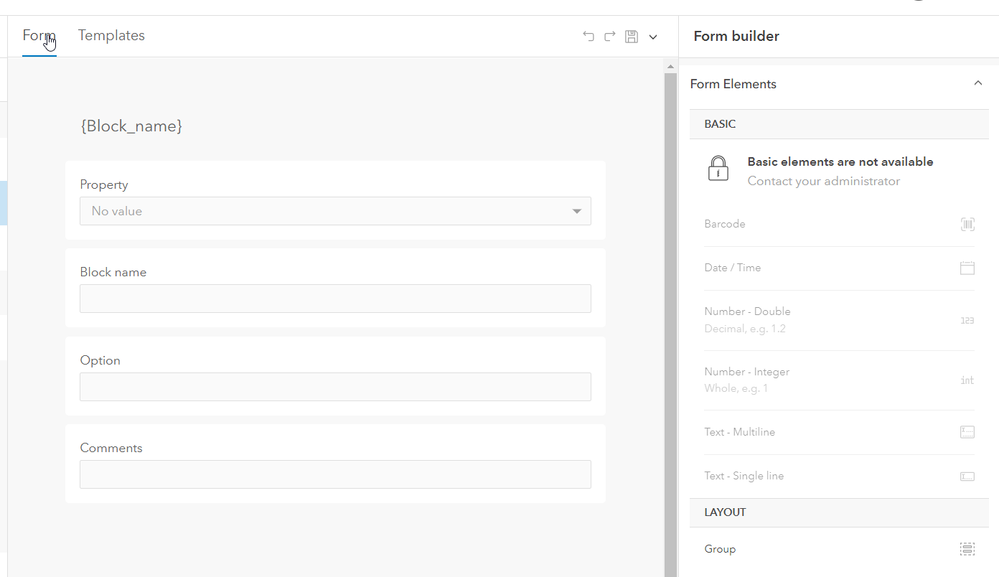Open the Property dropdown
Image resolution: width=999 pixels, height=577 pixels.
point(335,211)
